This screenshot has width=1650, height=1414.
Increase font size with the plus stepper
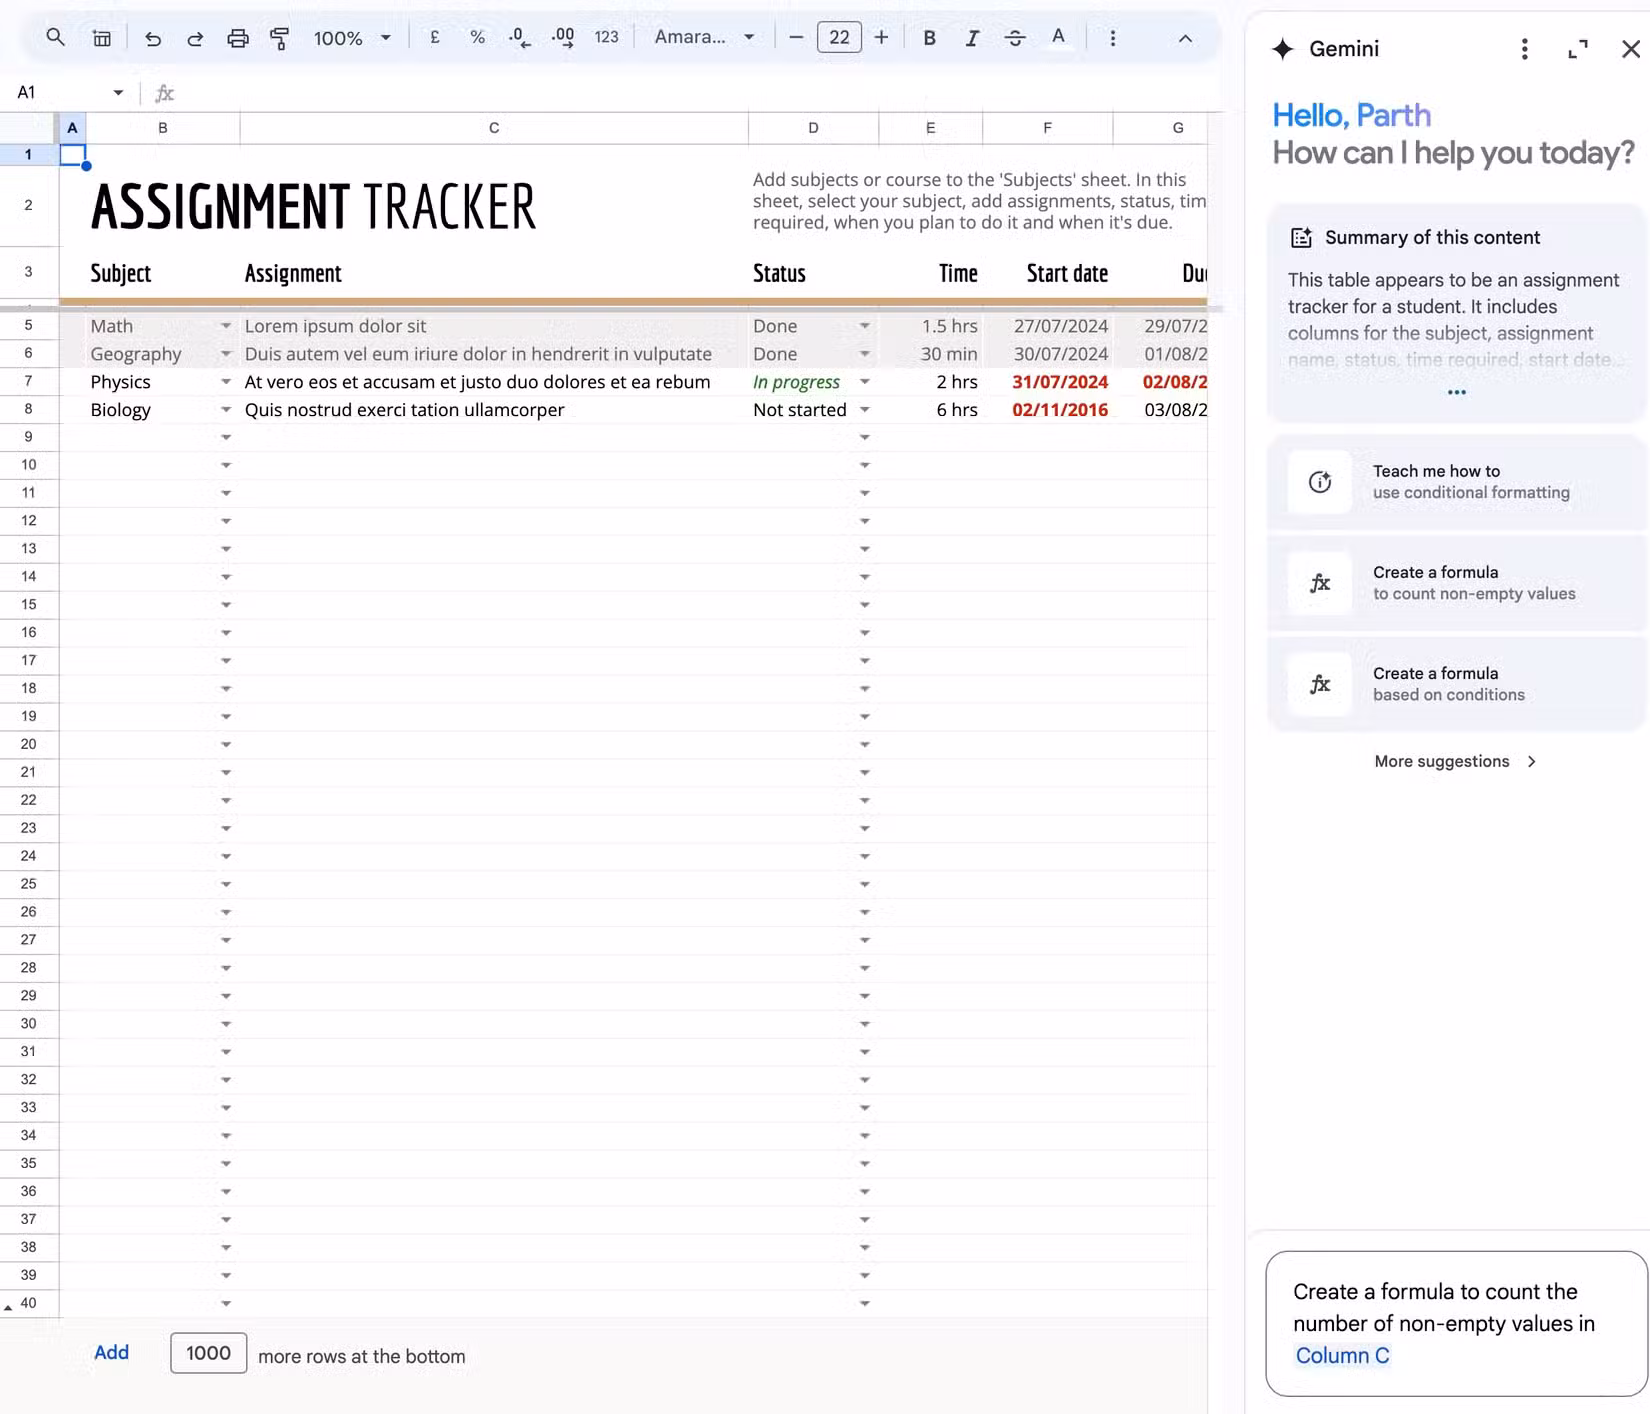coord(881,37)
